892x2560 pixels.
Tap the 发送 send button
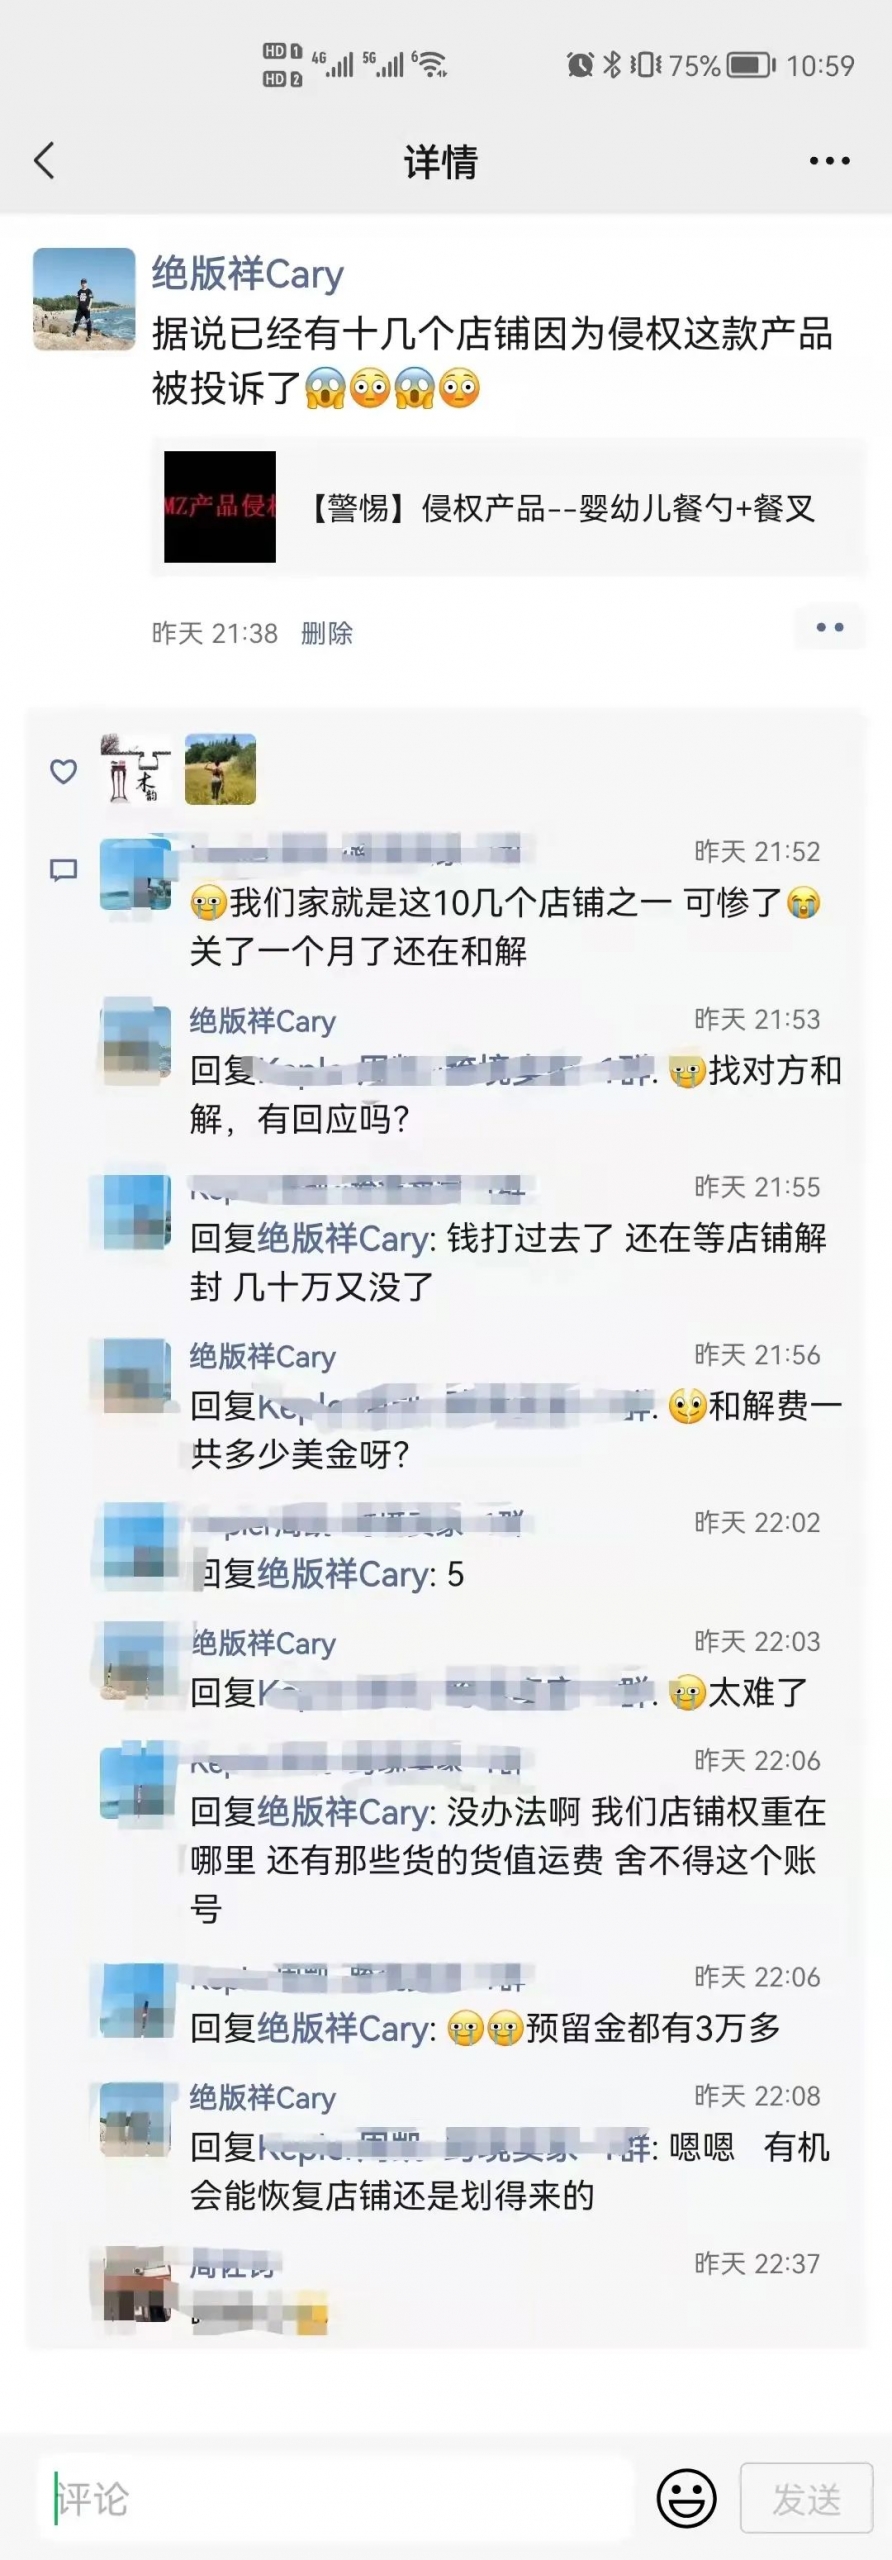tap(806, 2498)
